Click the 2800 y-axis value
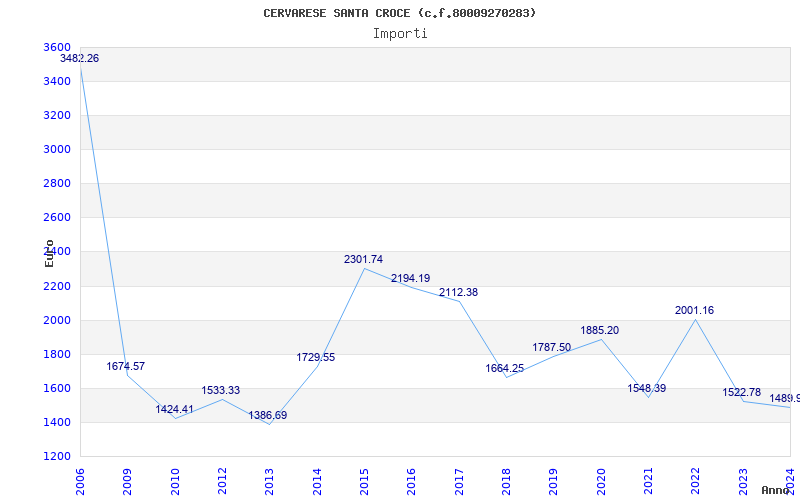This screenshot has width=800, height=500. (x=57, y=183)
